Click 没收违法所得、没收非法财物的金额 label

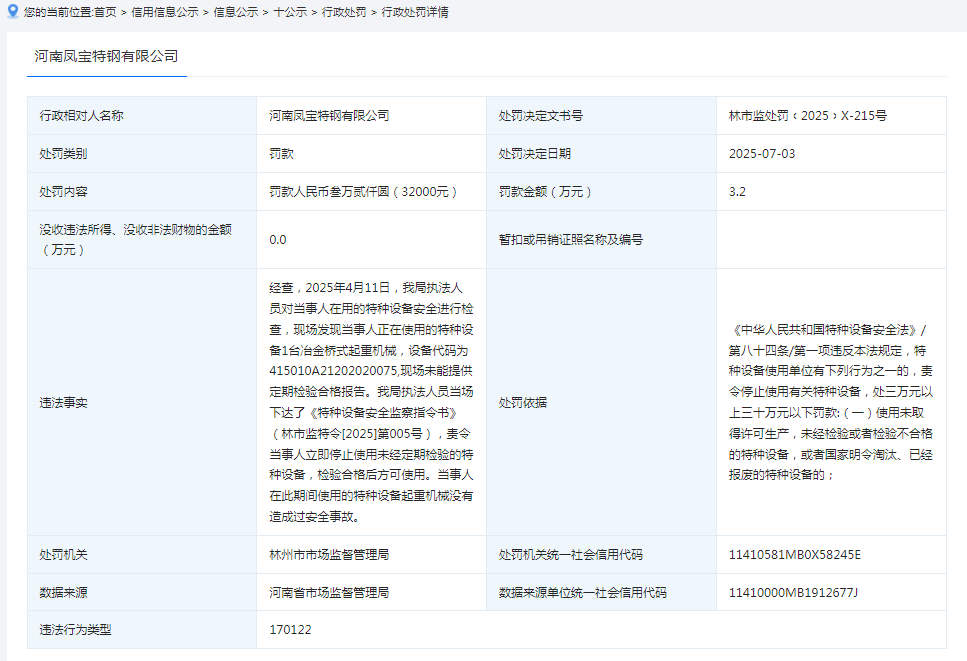pos(136,239)
